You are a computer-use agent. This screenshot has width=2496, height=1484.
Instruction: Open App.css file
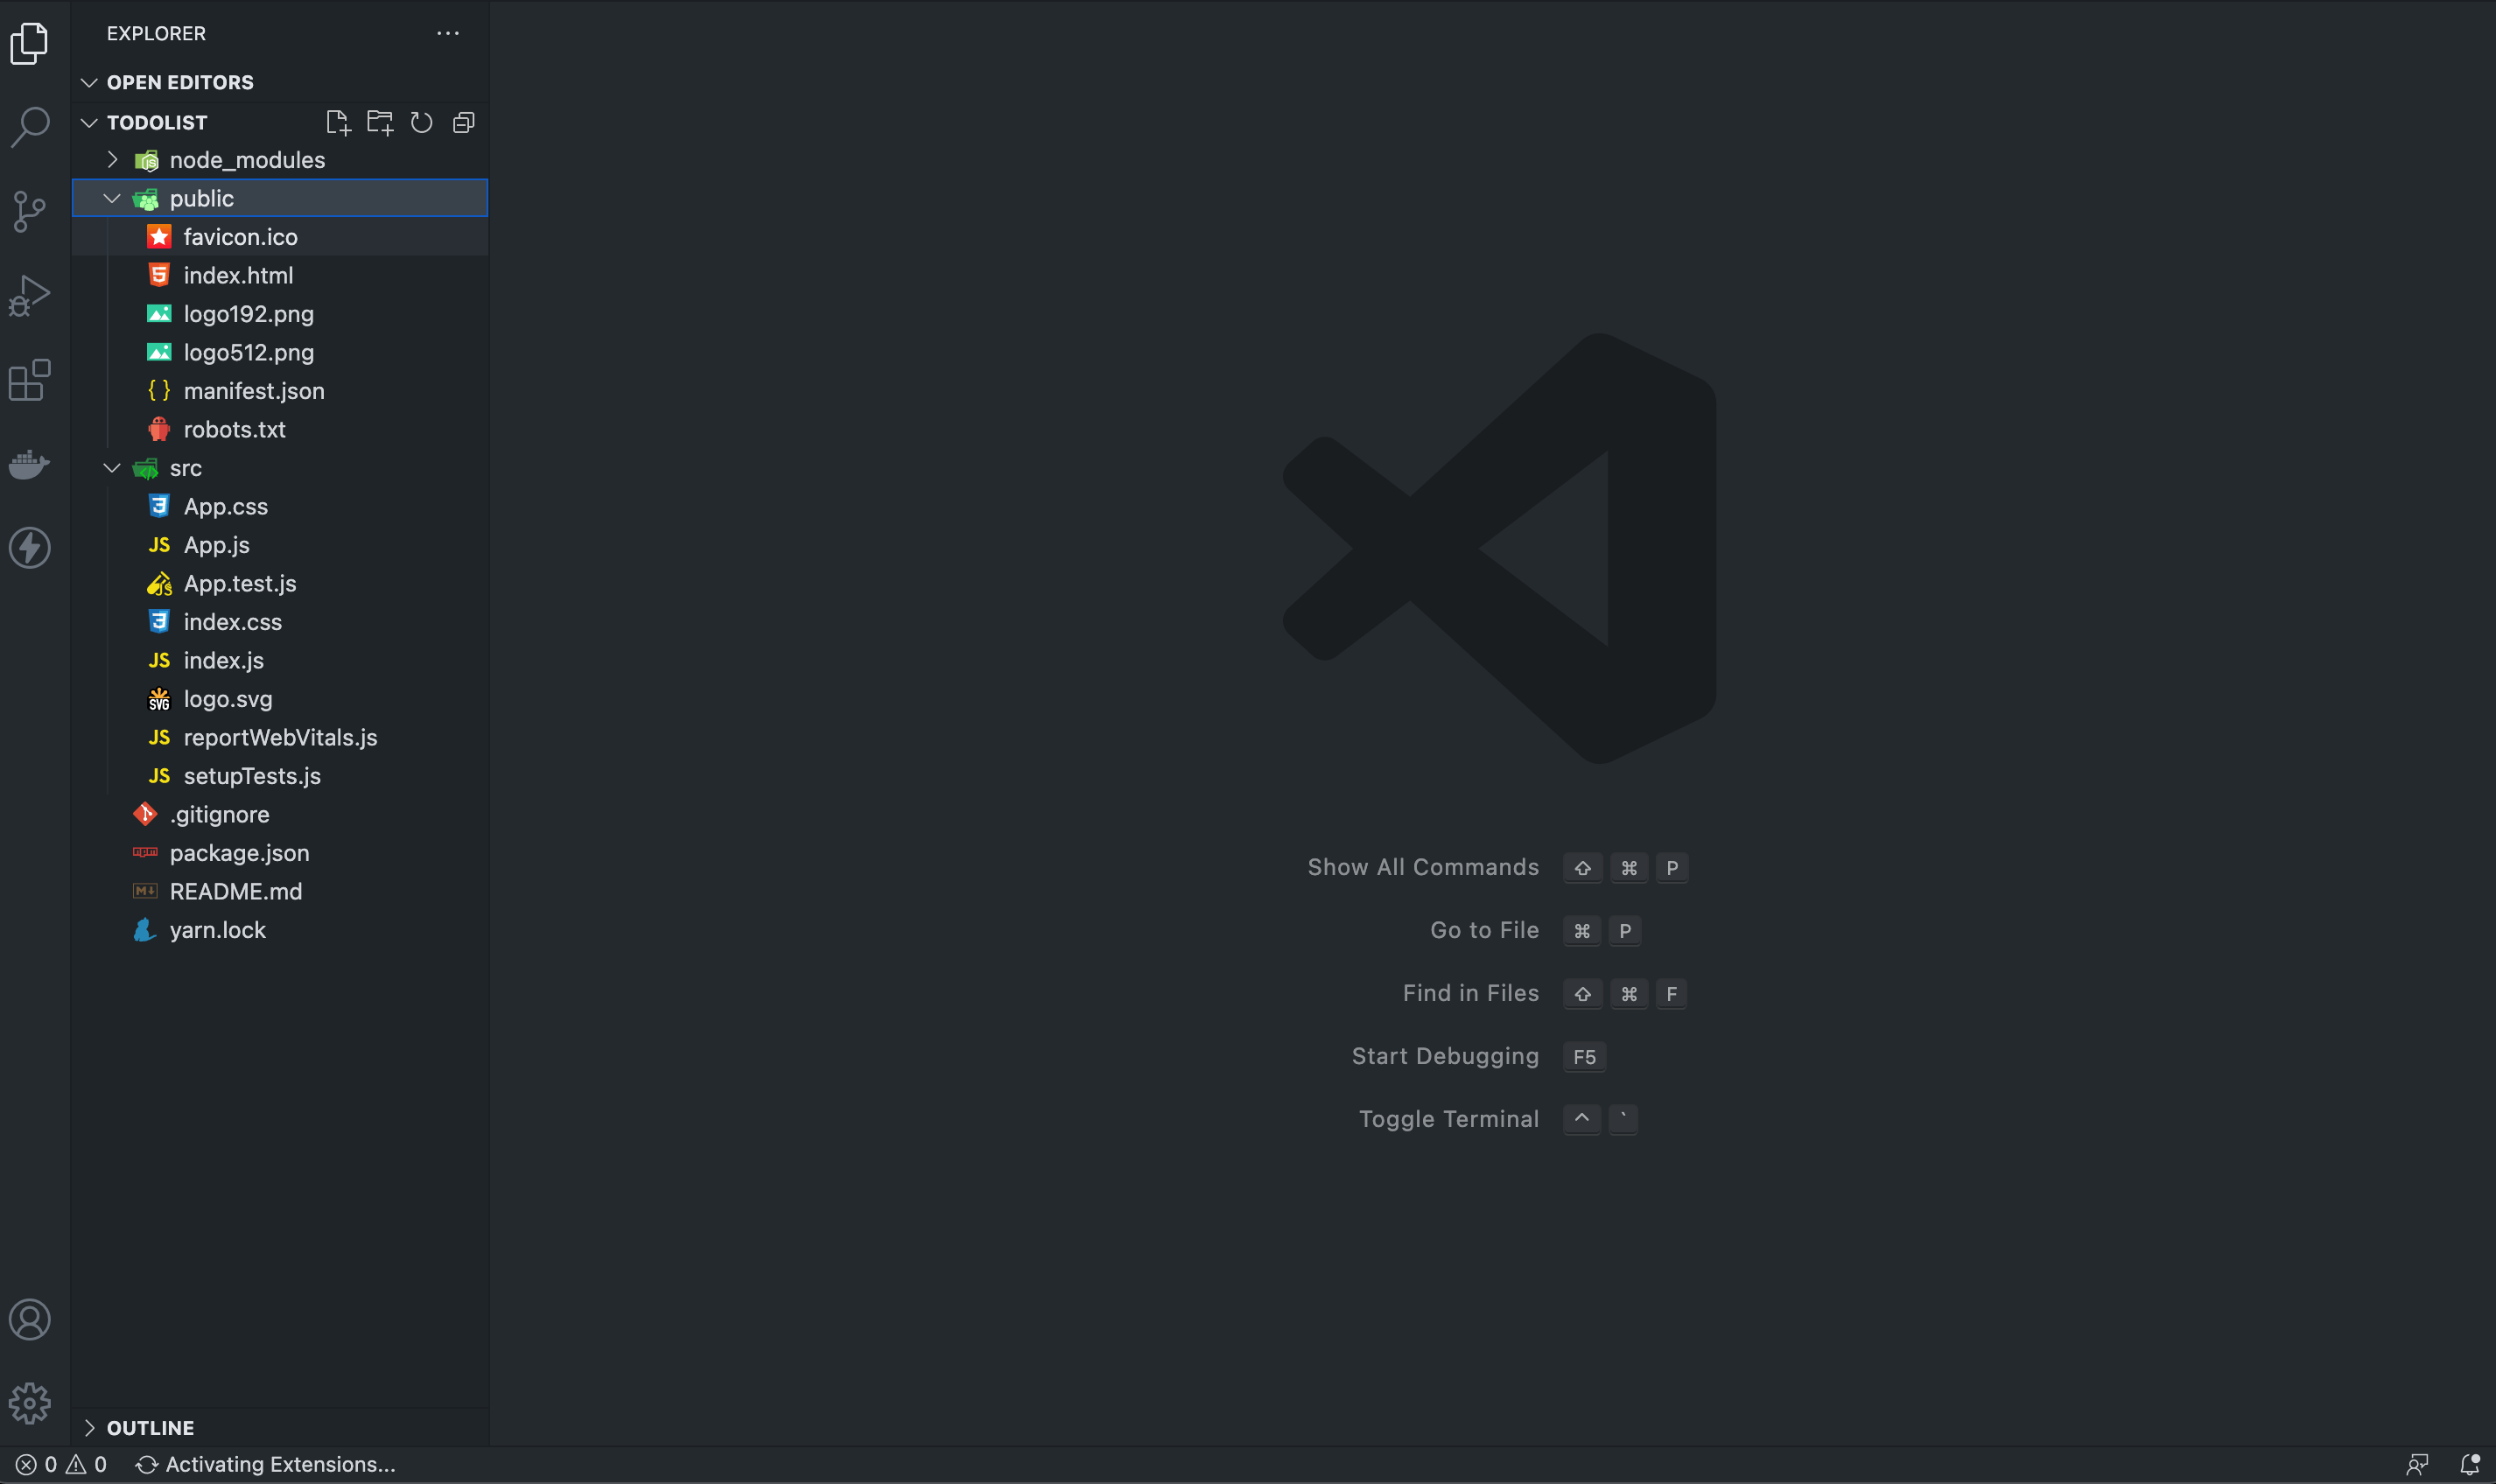[280, 506]
